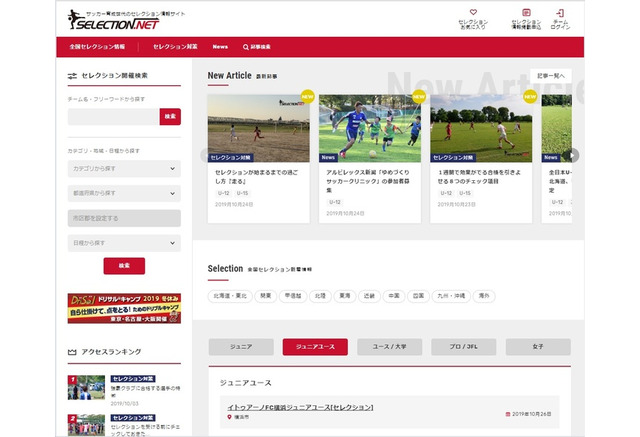Switch to the プロ / JFL tab
640x437 pixels.
pyautogui.click(x=464, y=347)
